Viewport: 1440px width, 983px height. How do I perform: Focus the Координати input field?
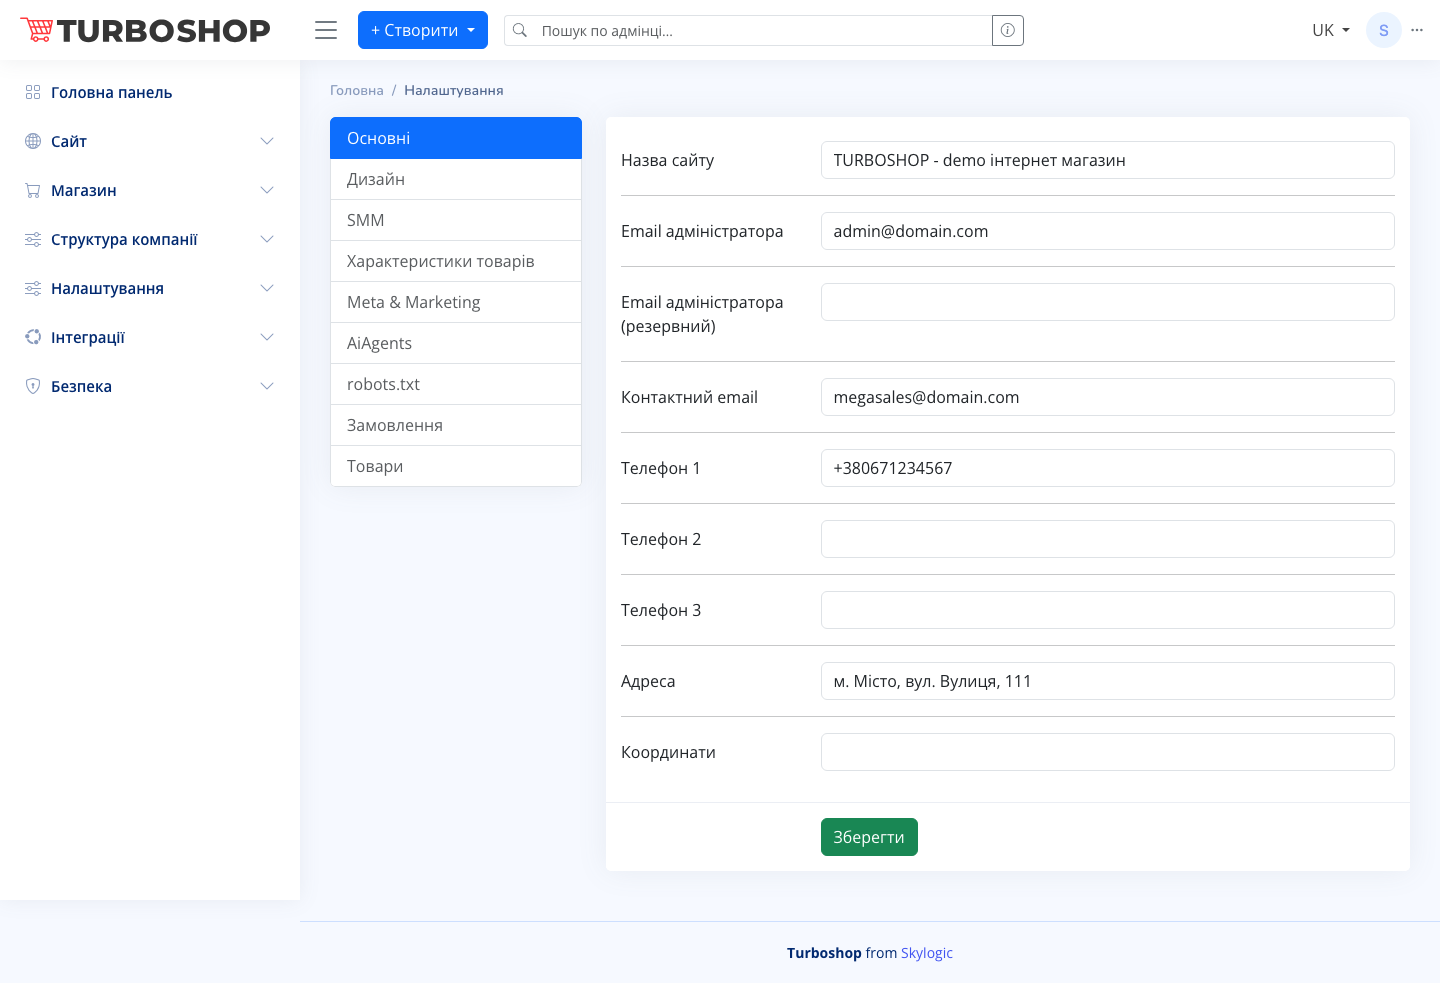pyautogui.click(x=1108, y=752)
